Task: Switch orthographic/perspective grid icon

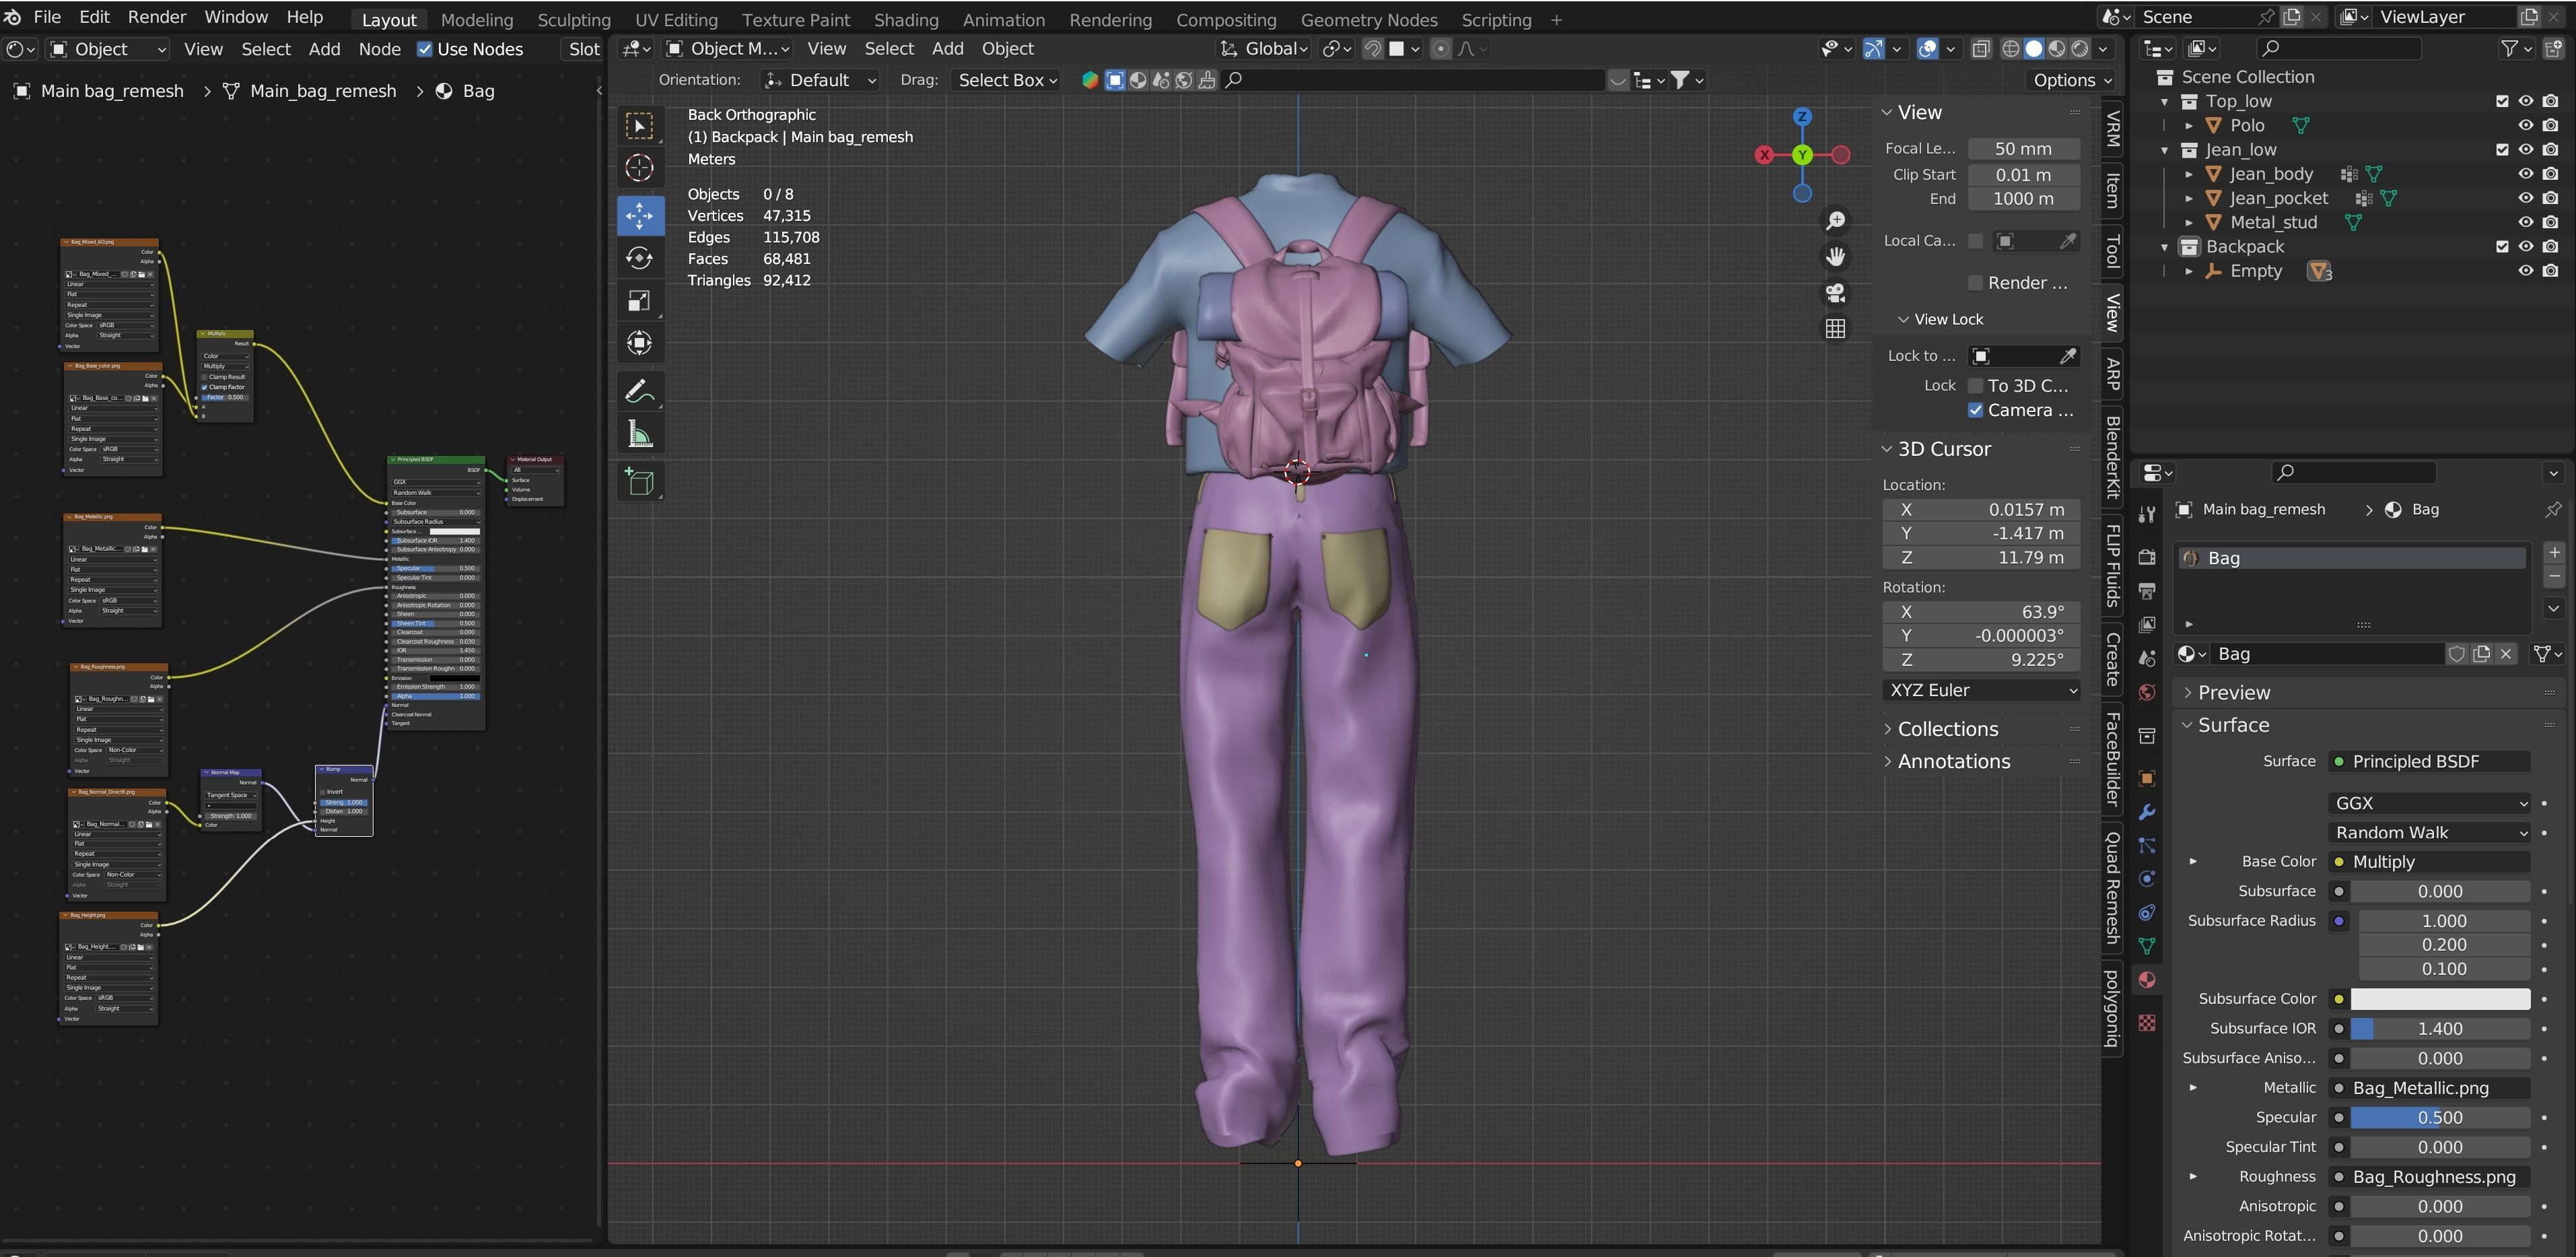Action: pos(1835,329)
